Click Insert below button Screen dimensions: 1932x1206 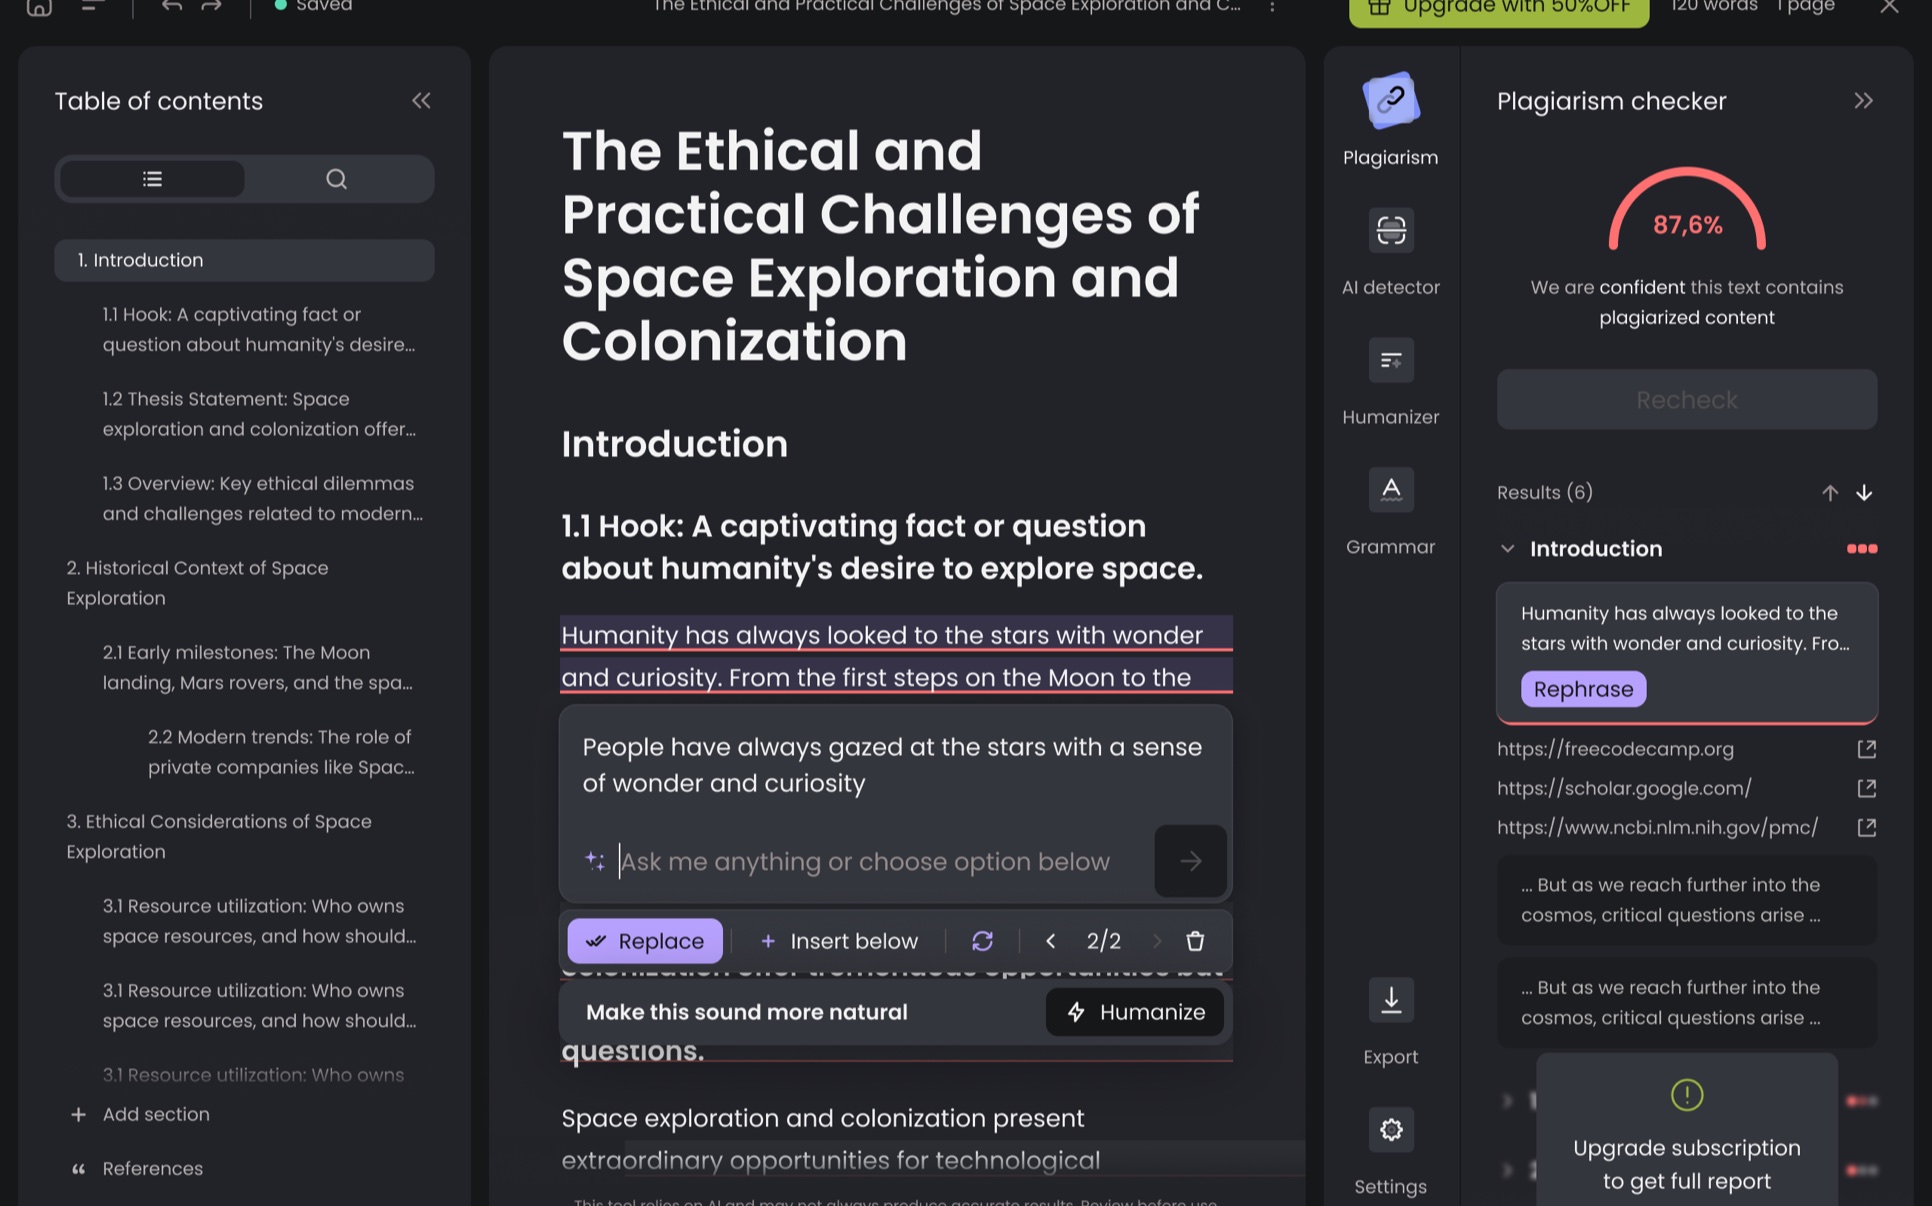pos(839,941)
